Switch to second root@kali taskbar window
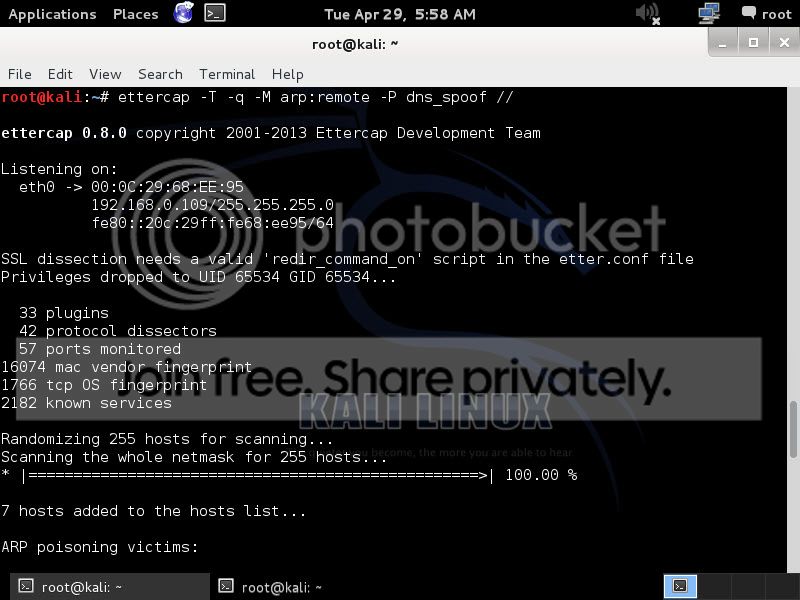The height and width of the screenshot is (600, 800). (309, 587)
